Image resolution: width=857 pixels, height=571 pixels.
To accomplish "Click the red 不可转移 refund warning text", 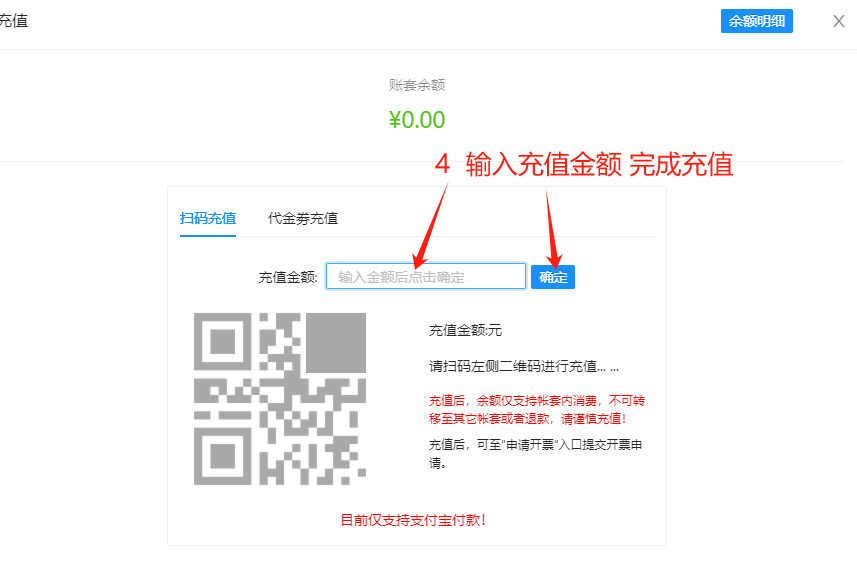I will click(x=537, y=410).
